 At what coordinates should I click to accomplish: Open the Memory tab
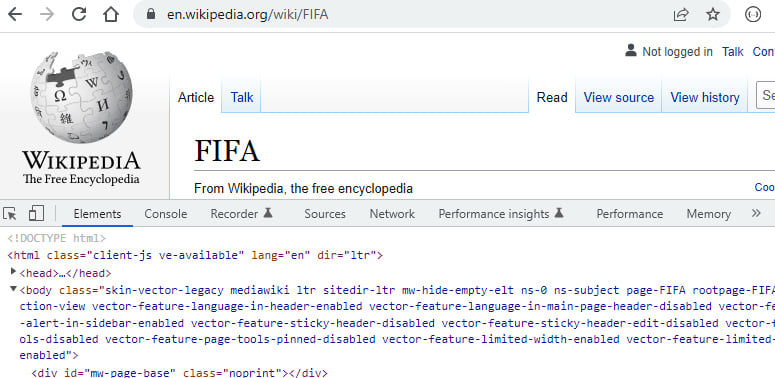708,214
